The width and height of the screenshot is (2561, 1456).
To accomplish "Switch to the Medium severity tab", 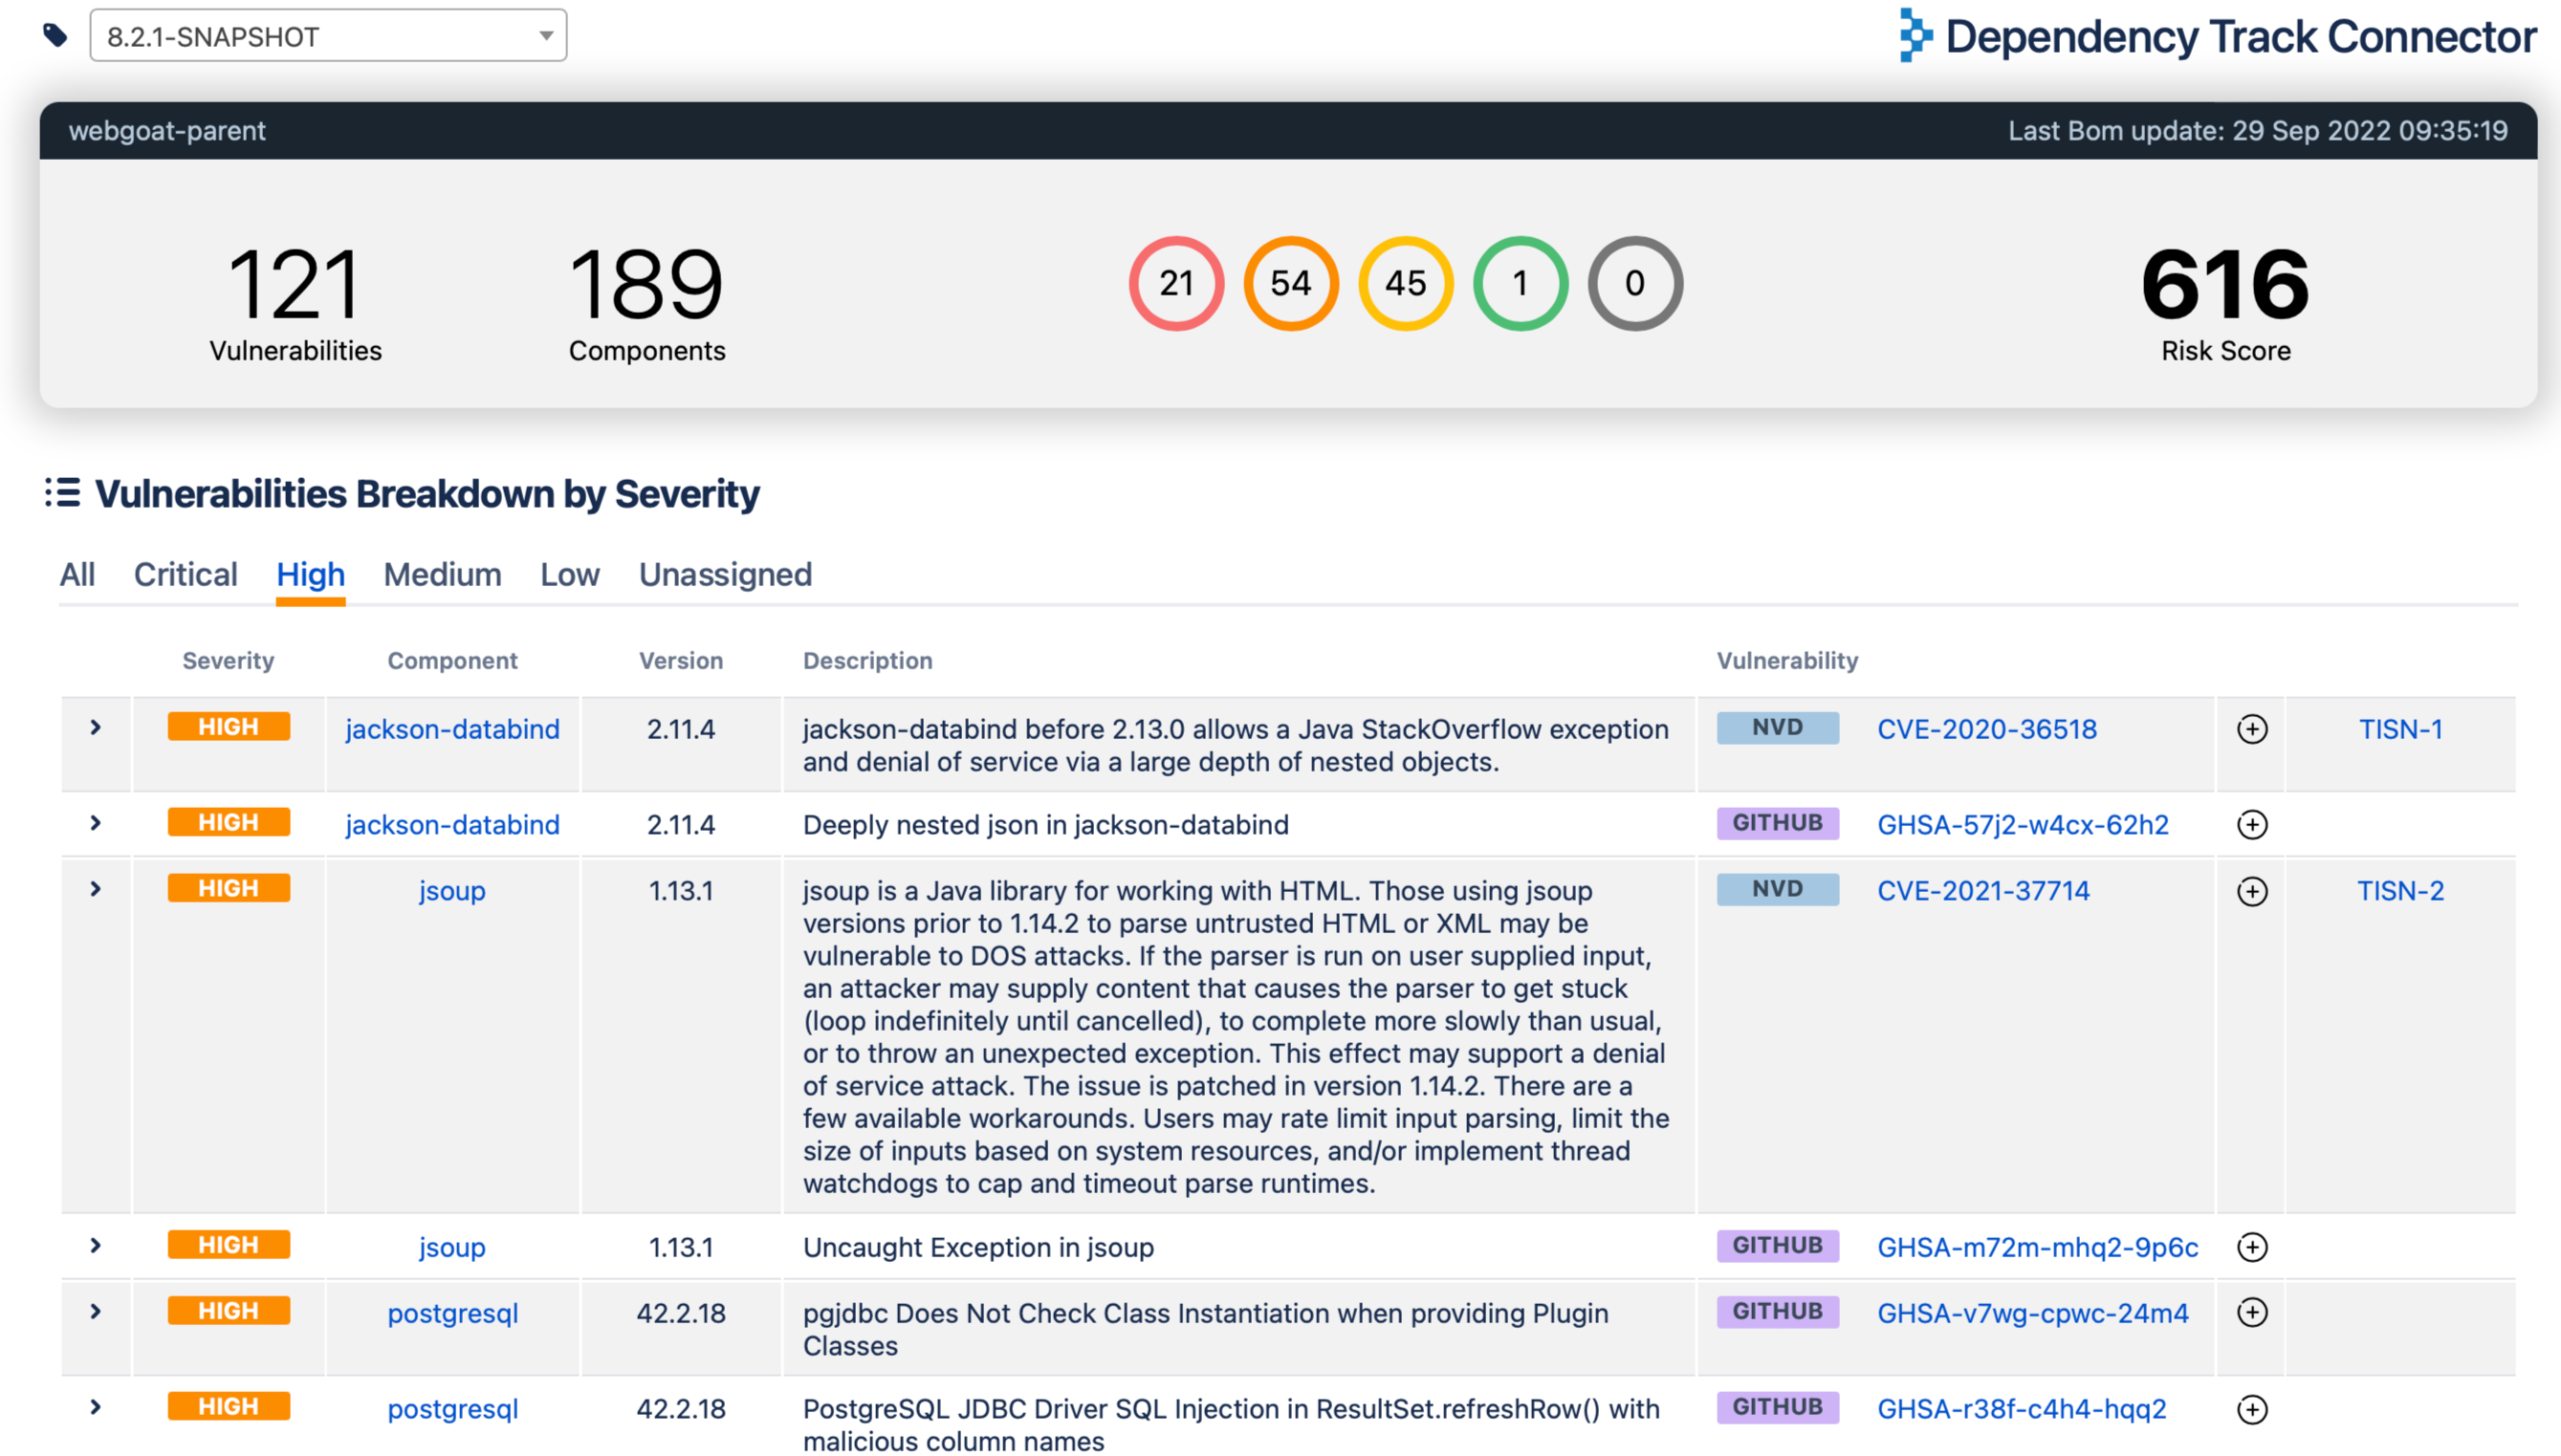I will [442, 574].
